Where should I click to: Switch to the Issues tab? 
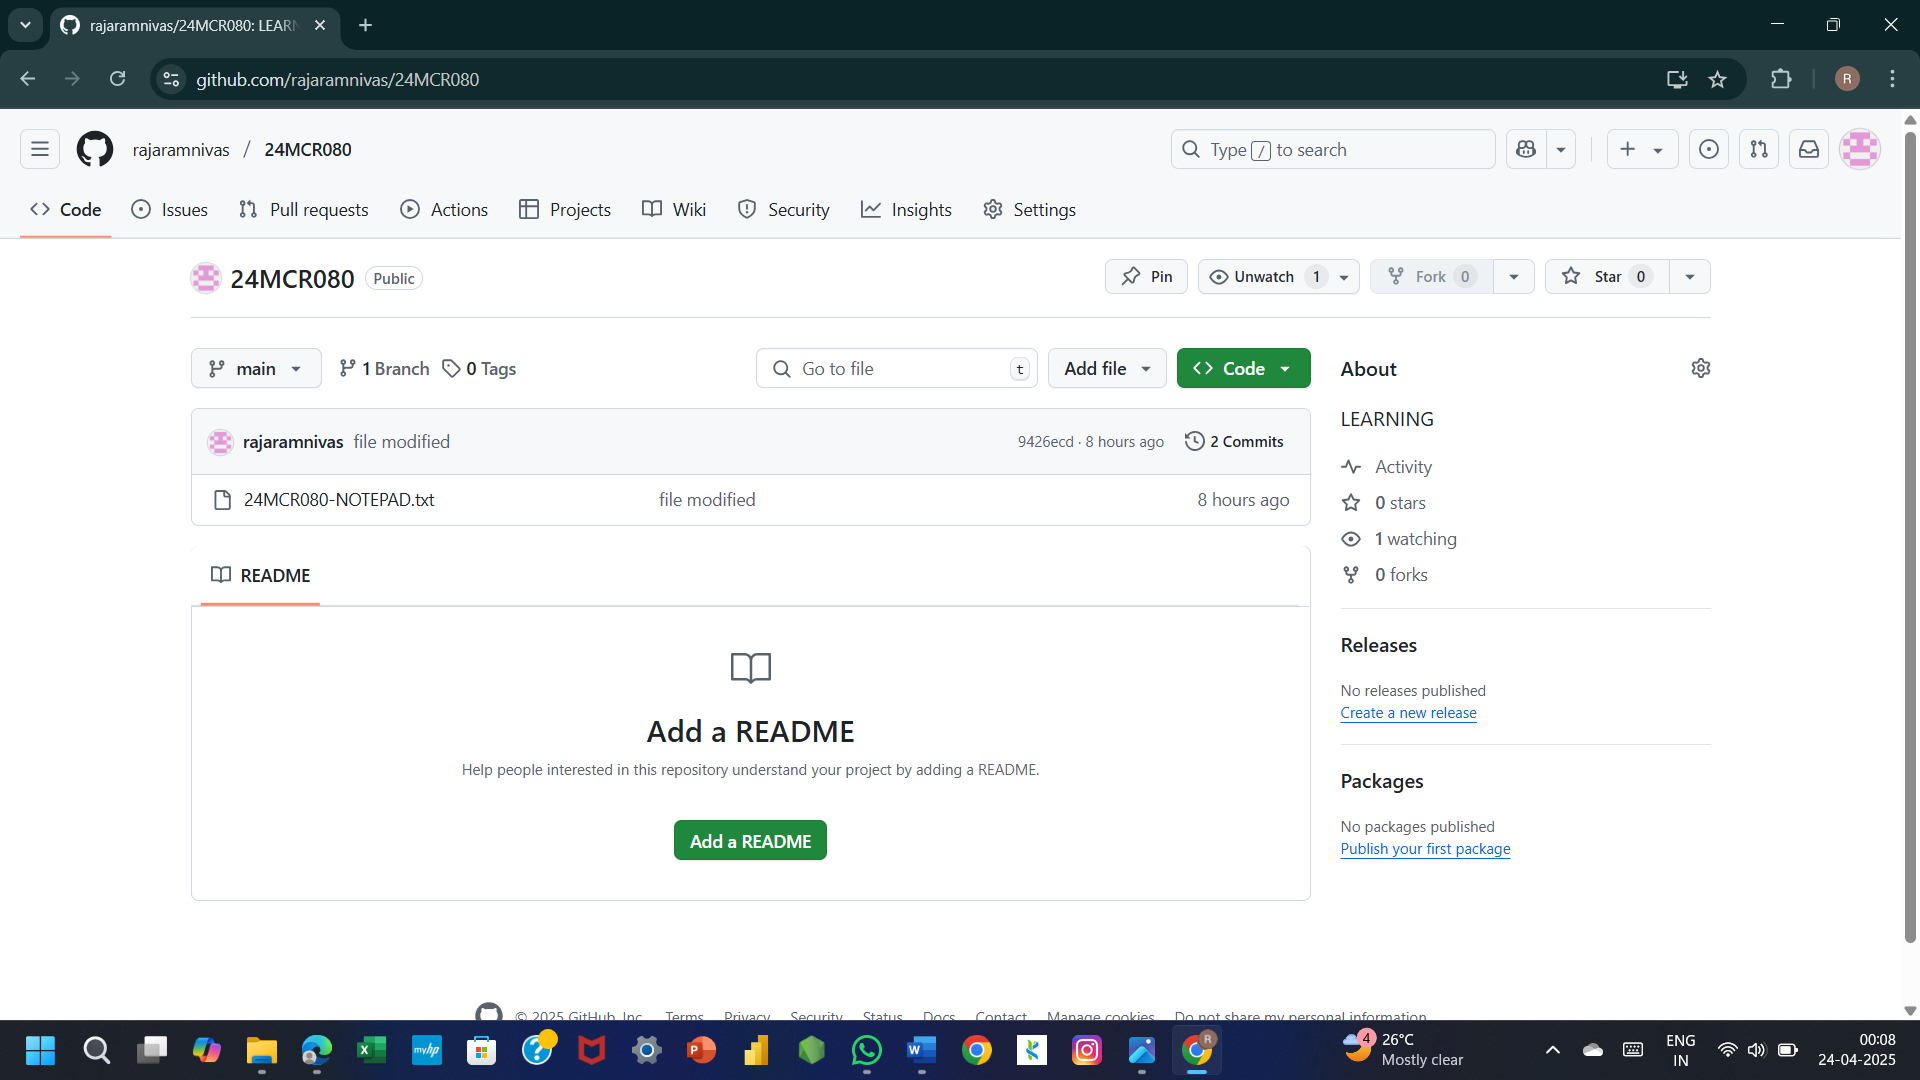point(170,209)
